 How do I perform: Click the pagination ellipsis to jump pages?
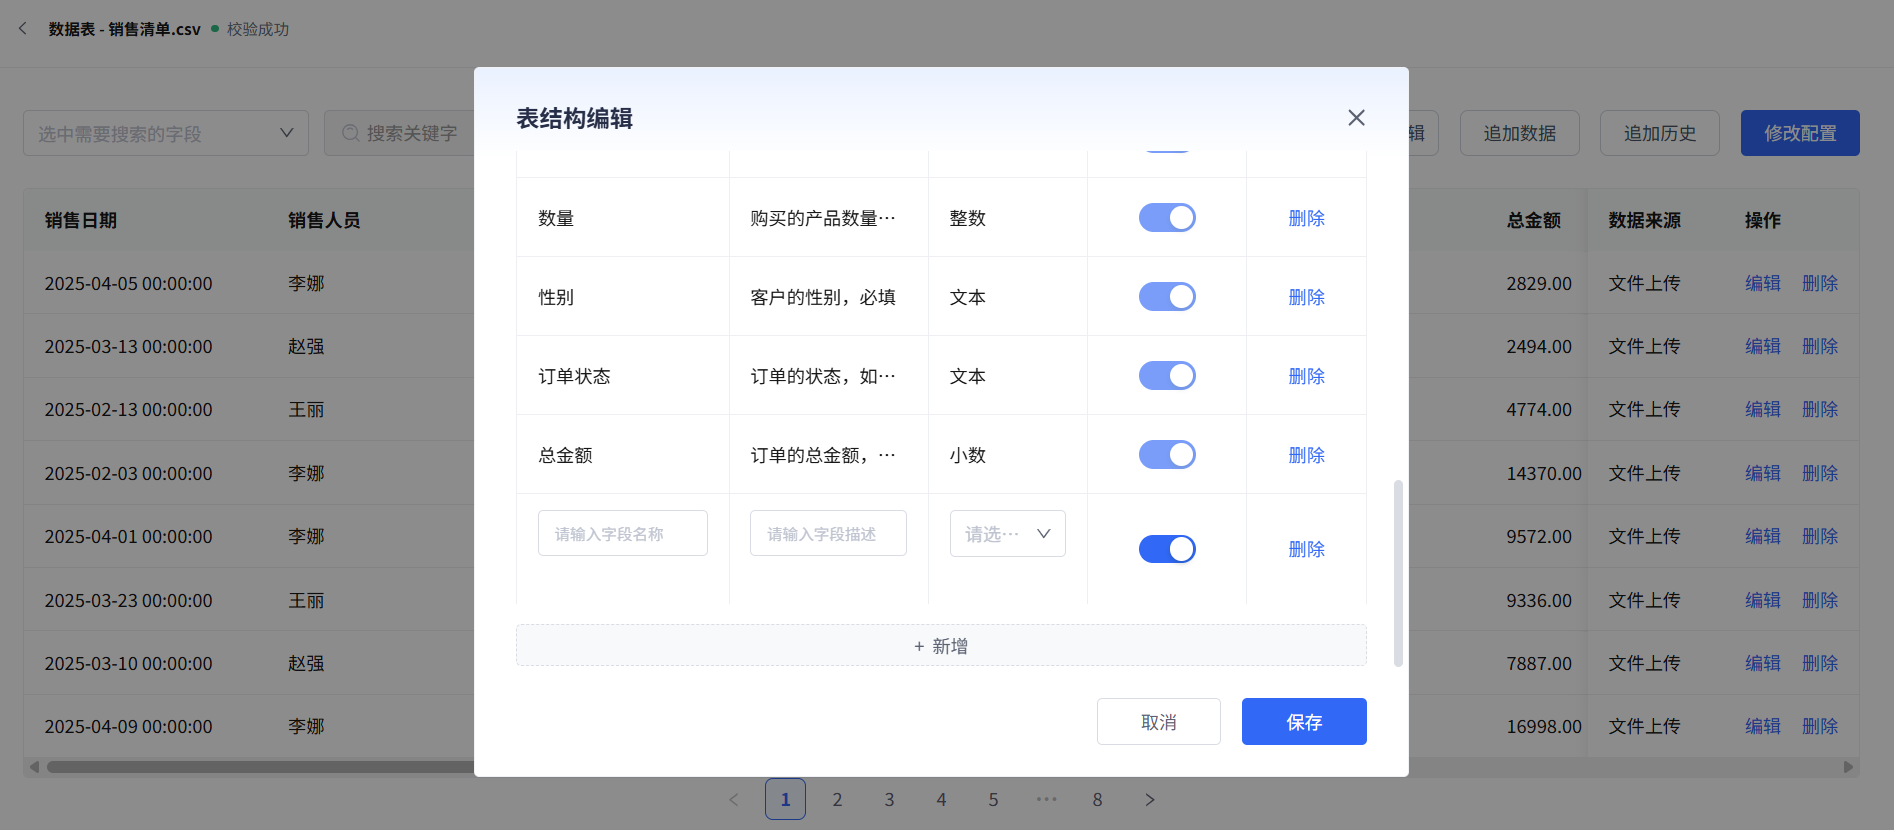point(1046,799)
